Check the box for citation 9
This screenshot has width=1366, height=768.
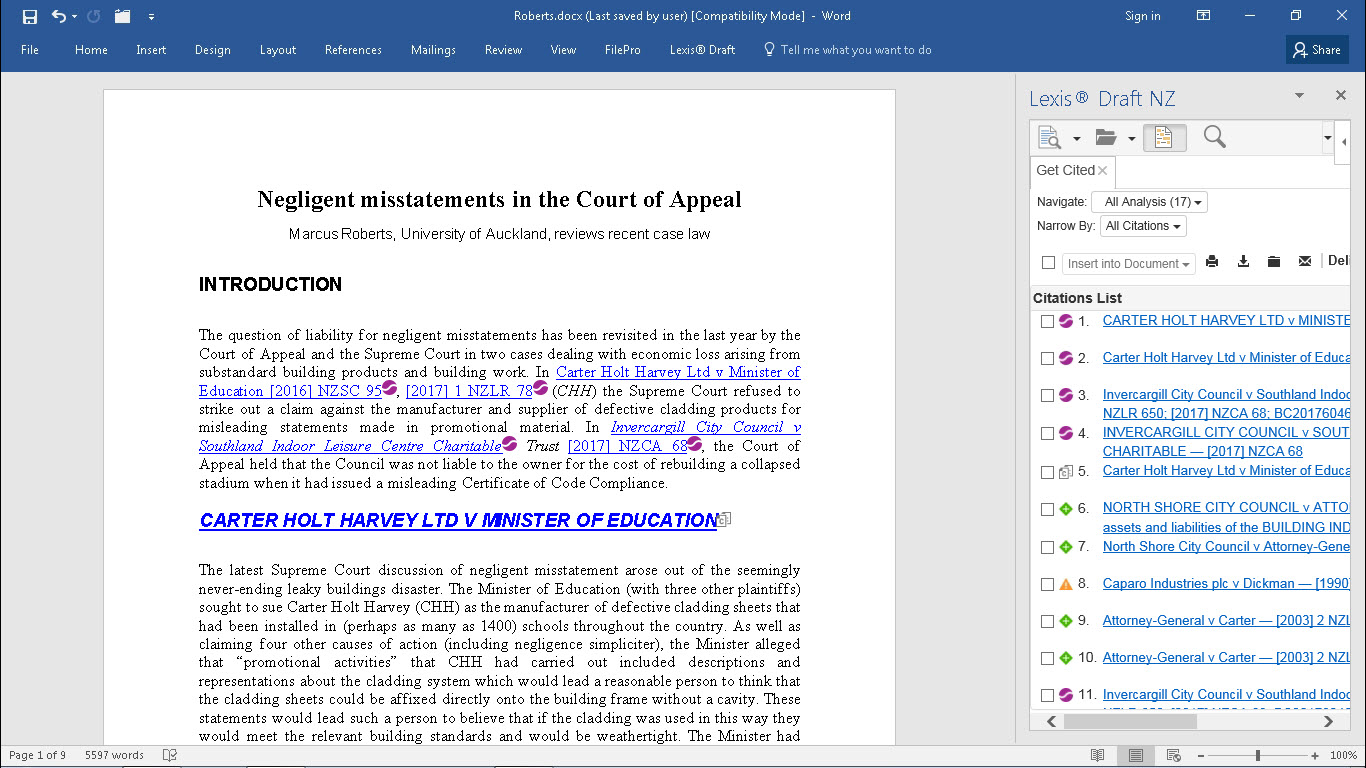coord(1047,622)
